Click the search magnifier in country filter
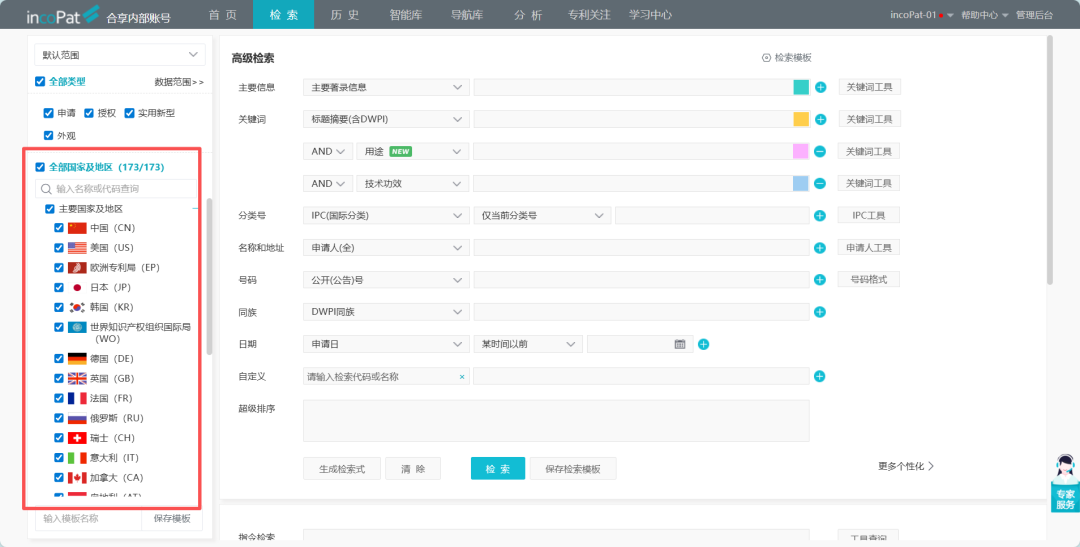1080x547 pixels. pyautogui.click(x=46, y=189)
